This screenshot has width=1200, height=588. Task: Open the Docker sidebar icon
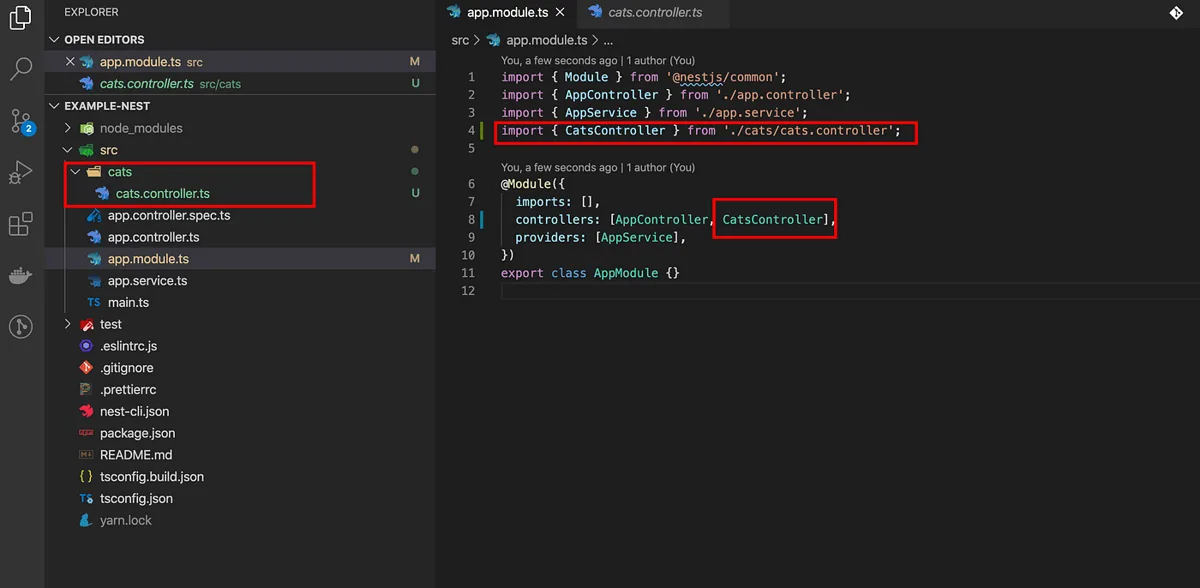21,276
